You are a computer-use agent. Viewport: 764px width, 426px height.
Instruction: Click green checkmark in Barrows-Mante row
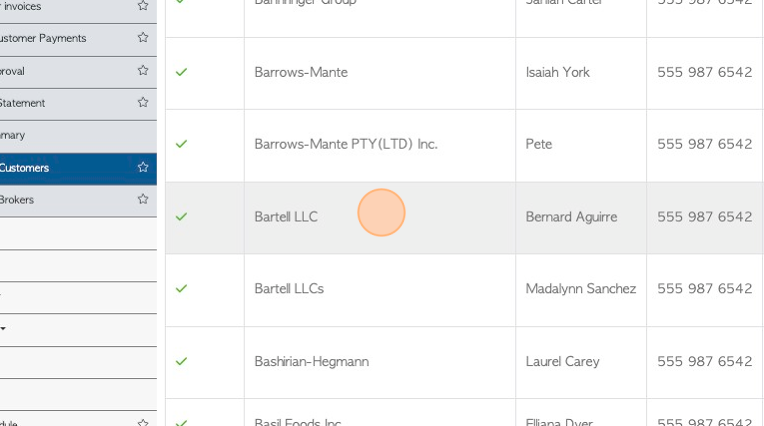181,72
